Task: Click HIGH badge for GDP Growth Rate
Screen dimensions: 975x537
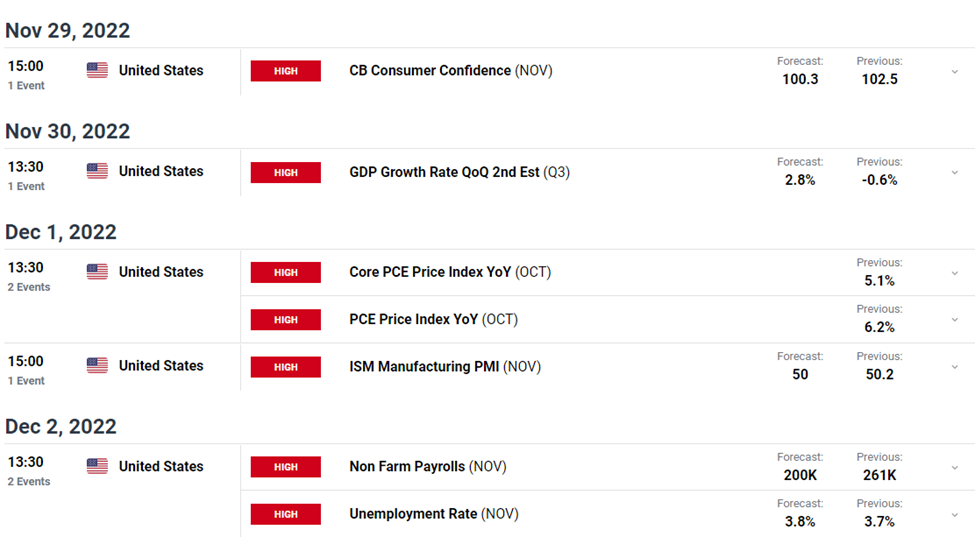Action: click(x=286, y=172)
